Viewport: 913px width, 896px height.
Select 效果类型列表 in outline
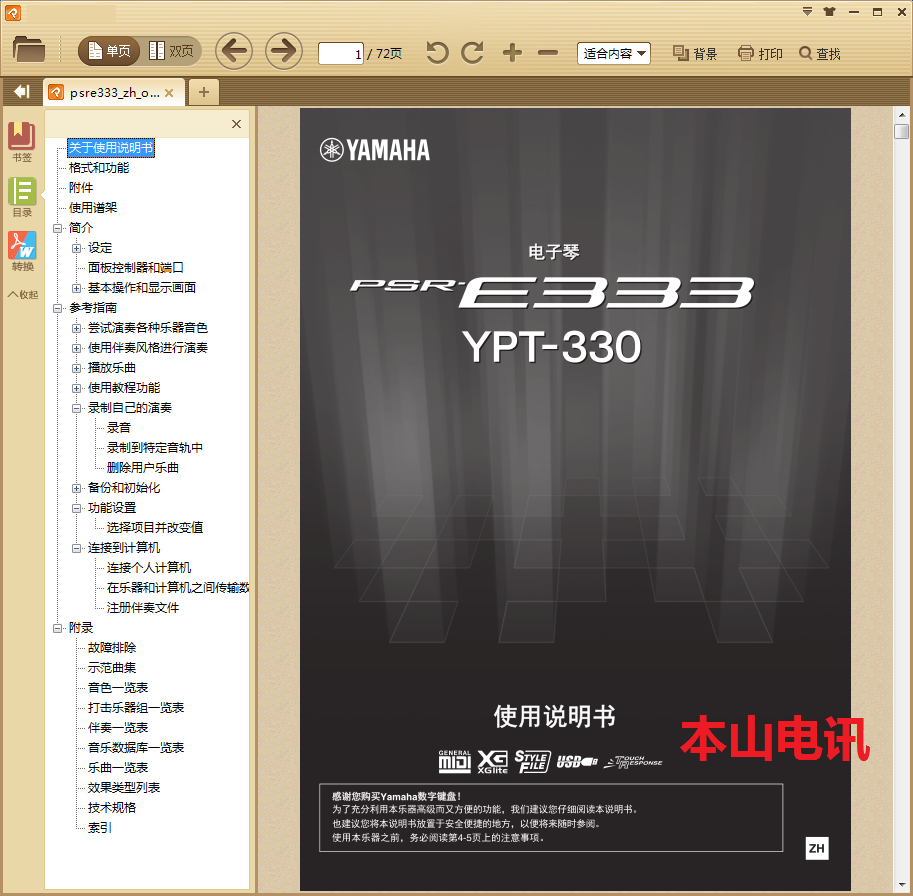(x=124, y=788)
